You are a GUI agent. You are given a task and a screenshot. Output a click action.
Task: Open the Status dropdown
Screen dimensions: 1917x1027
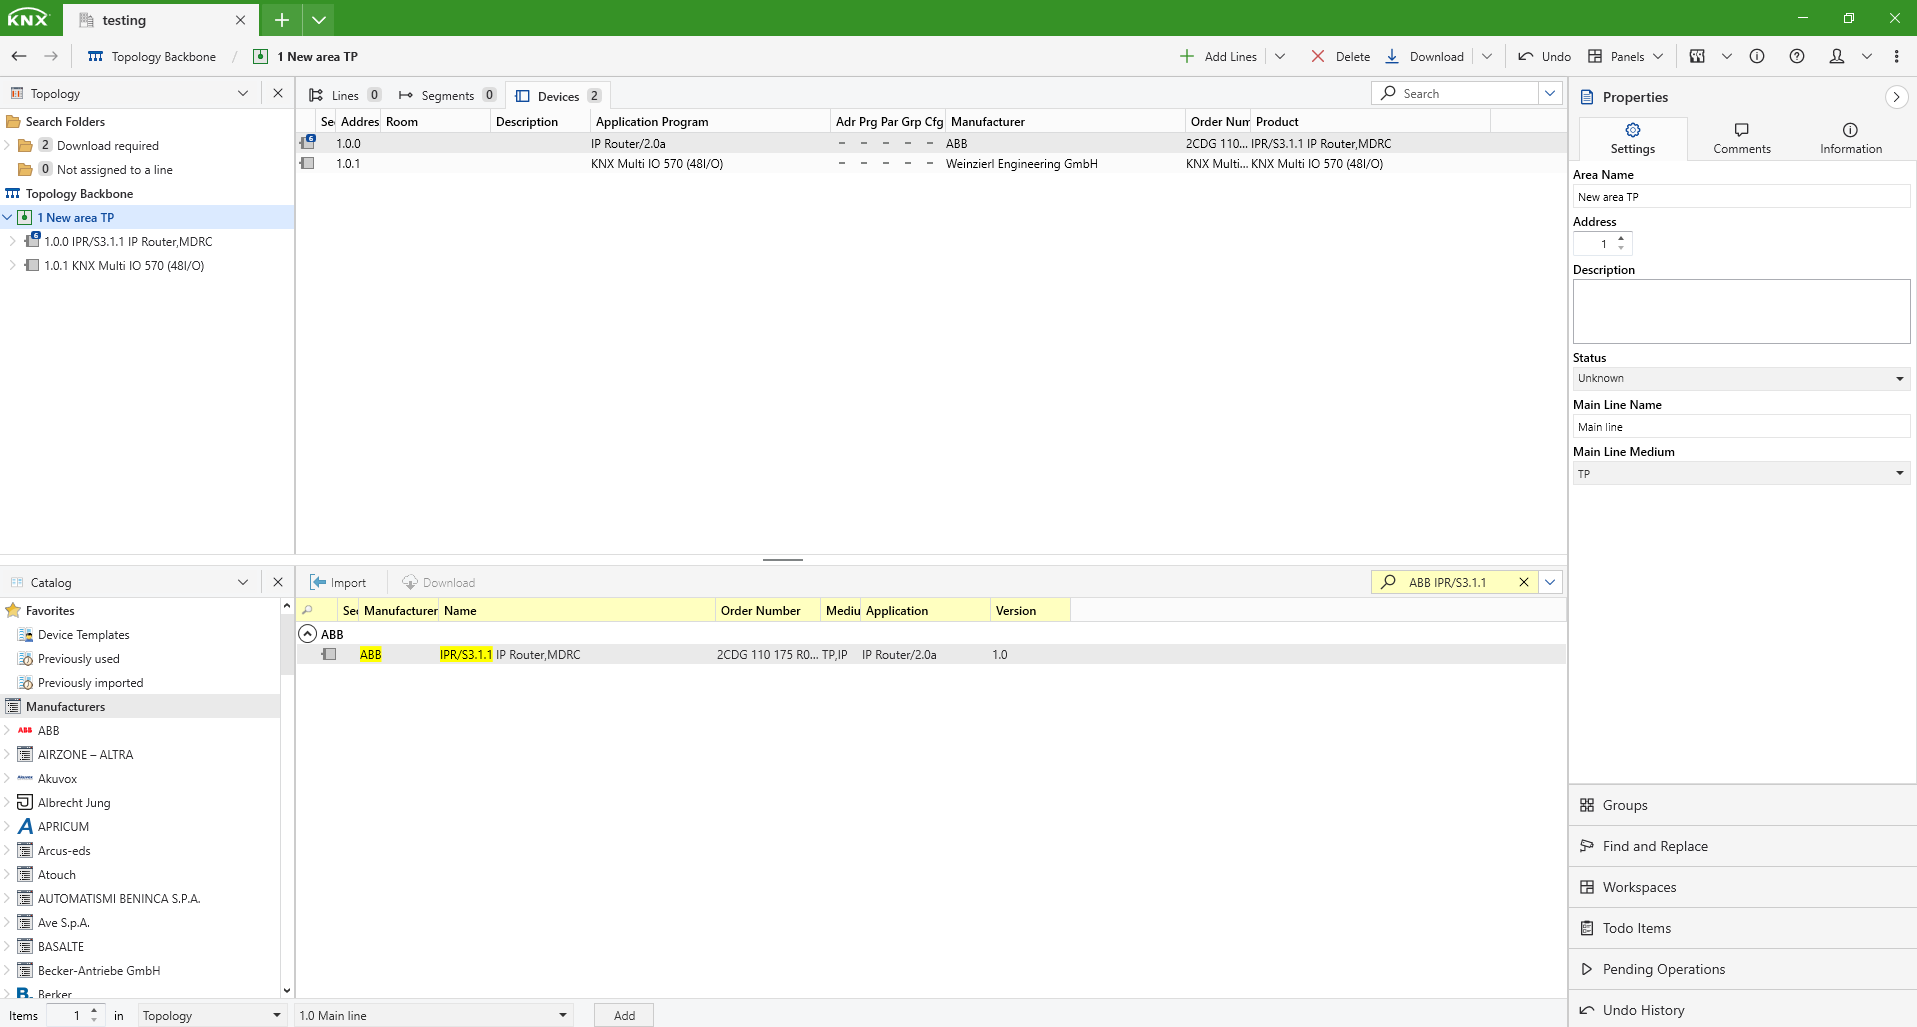1899,378
